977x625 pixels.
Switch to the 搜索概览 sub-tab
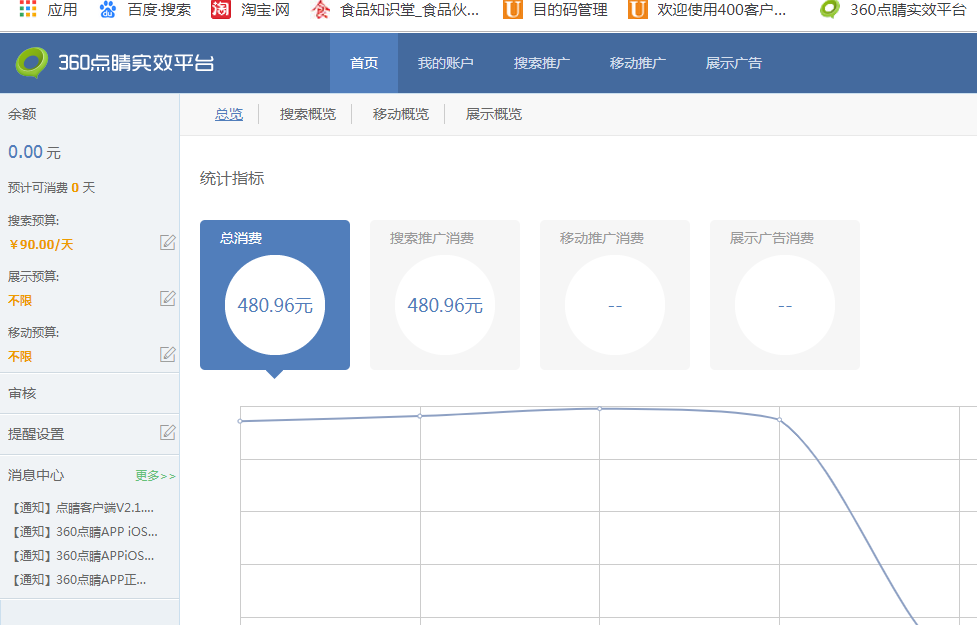pos(308,114)
